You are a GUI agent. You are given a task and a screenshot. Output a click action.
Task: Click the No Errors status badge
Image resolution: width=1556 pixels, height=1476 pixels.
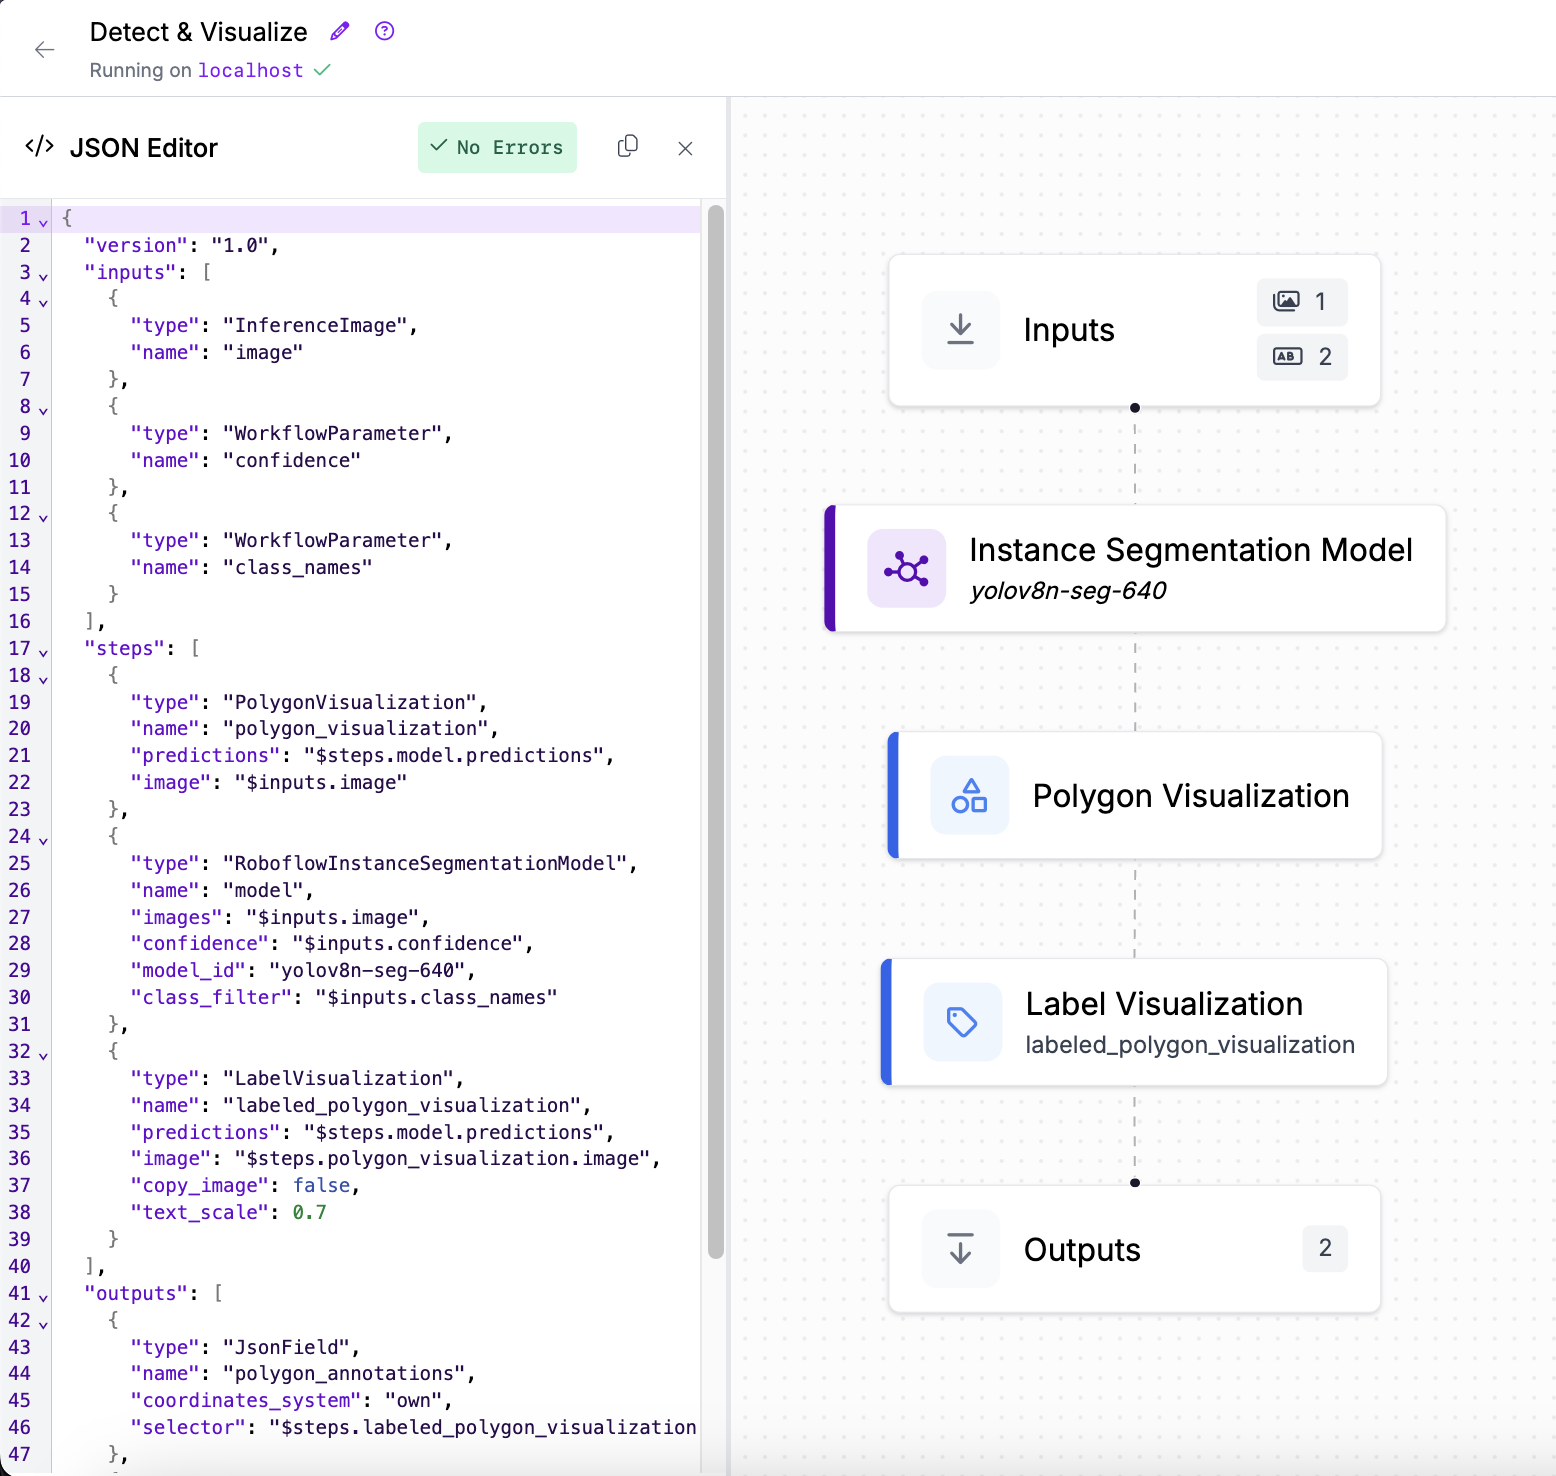(497, 148)
